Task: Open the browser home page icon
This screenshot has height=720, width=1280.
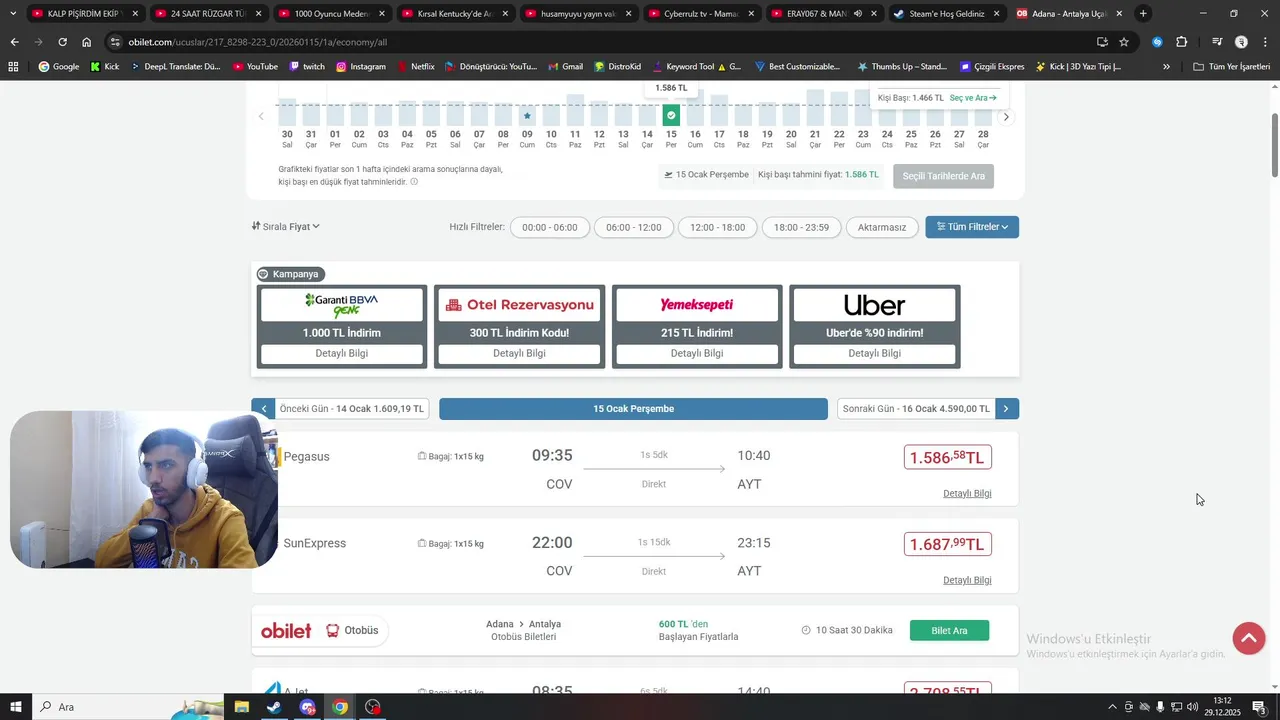Action: (x=87, y=42)
